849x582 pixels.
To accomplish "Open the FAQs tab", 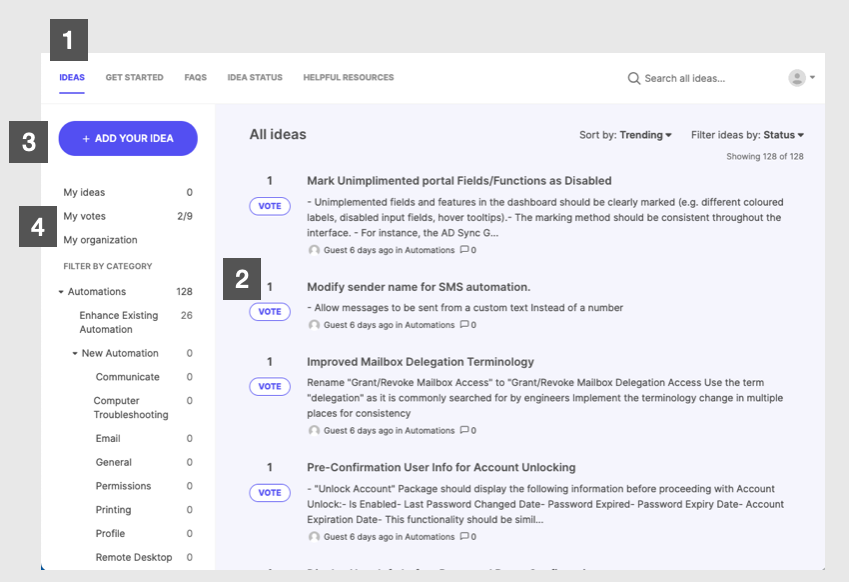I will (195, 77).
